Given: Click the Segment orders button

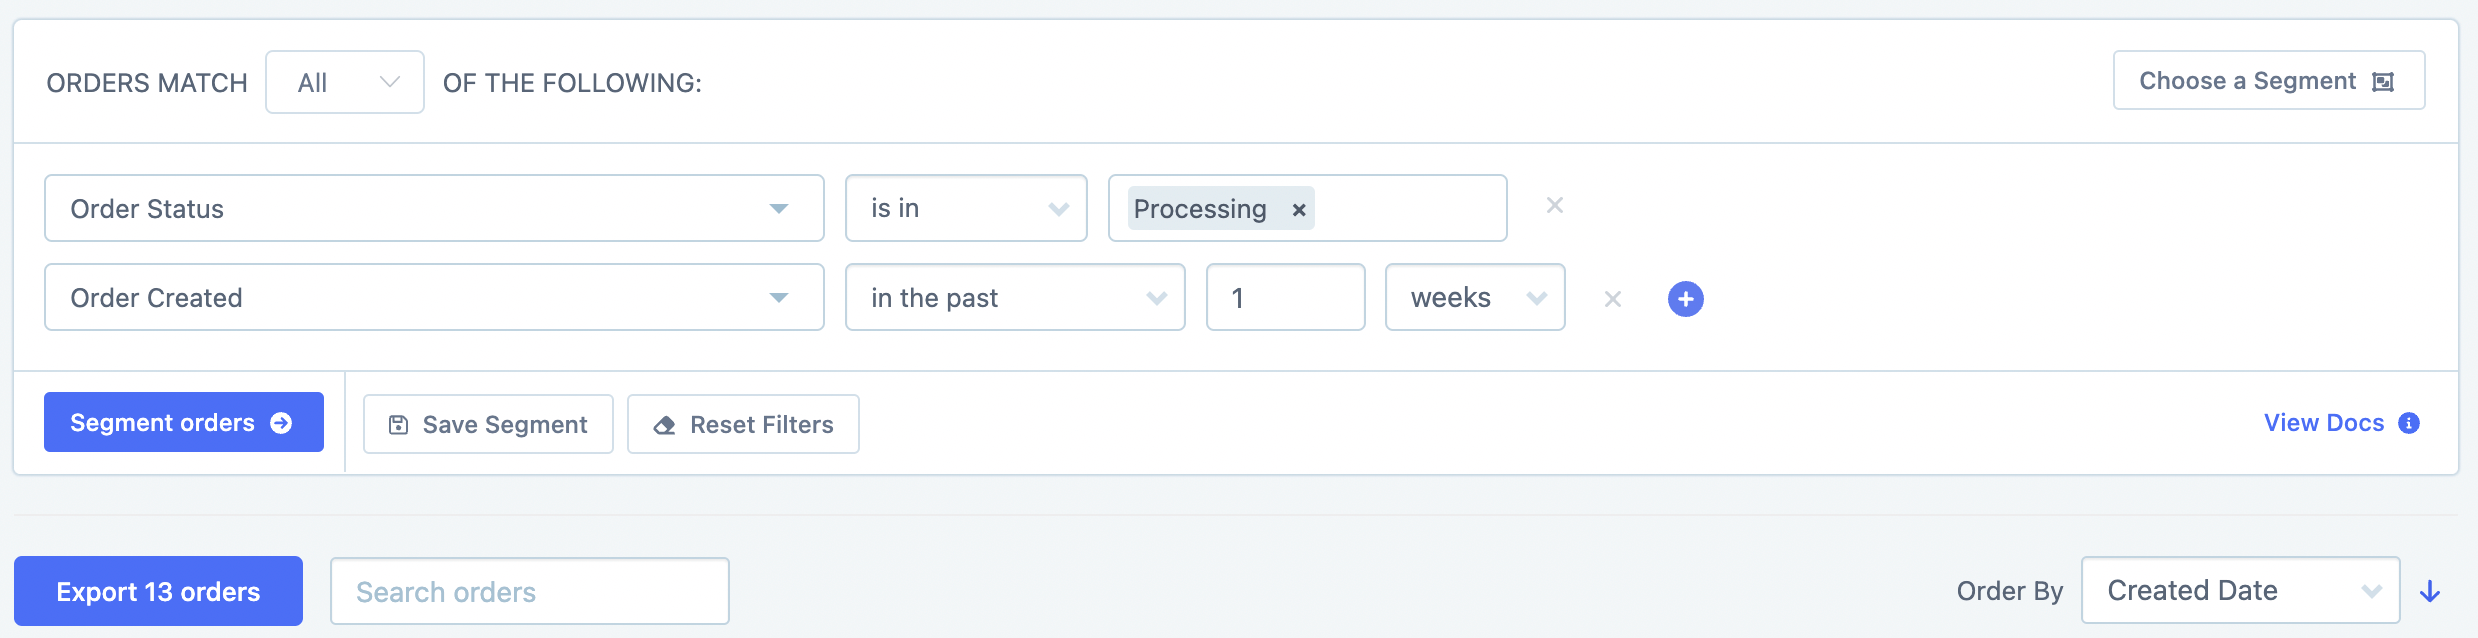Looking at the screenshot, I should (x=183, y=422).
